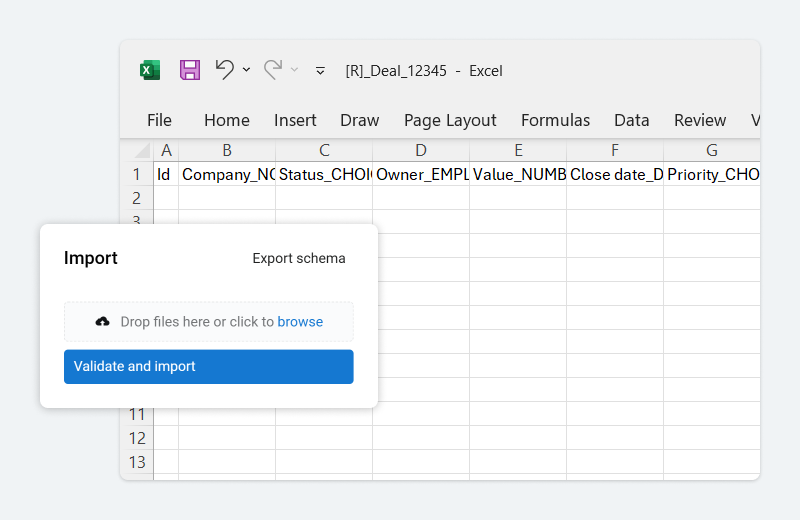Viewport: 800px width, 520px height.
Task: Open the Review ribbon tab
Action: [x=699, y=120]
